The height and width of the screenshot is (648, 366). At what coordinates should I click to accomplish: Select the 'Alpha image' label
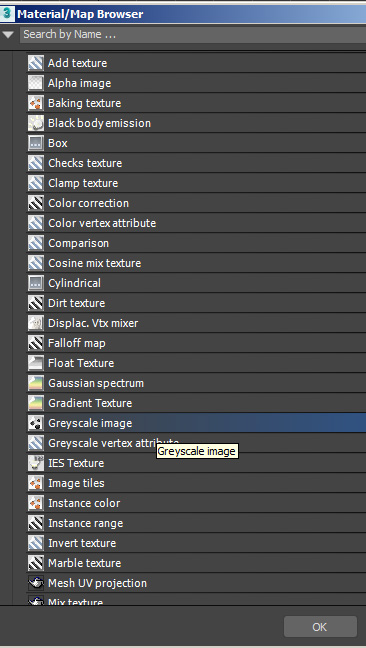79,83
